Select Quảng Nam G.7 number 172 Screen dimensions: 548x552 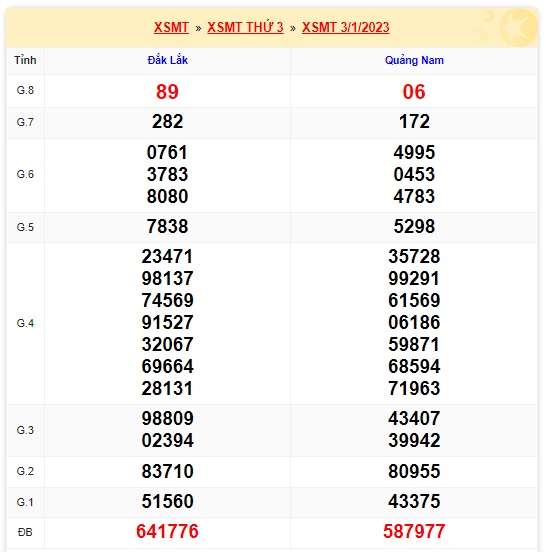414,121
